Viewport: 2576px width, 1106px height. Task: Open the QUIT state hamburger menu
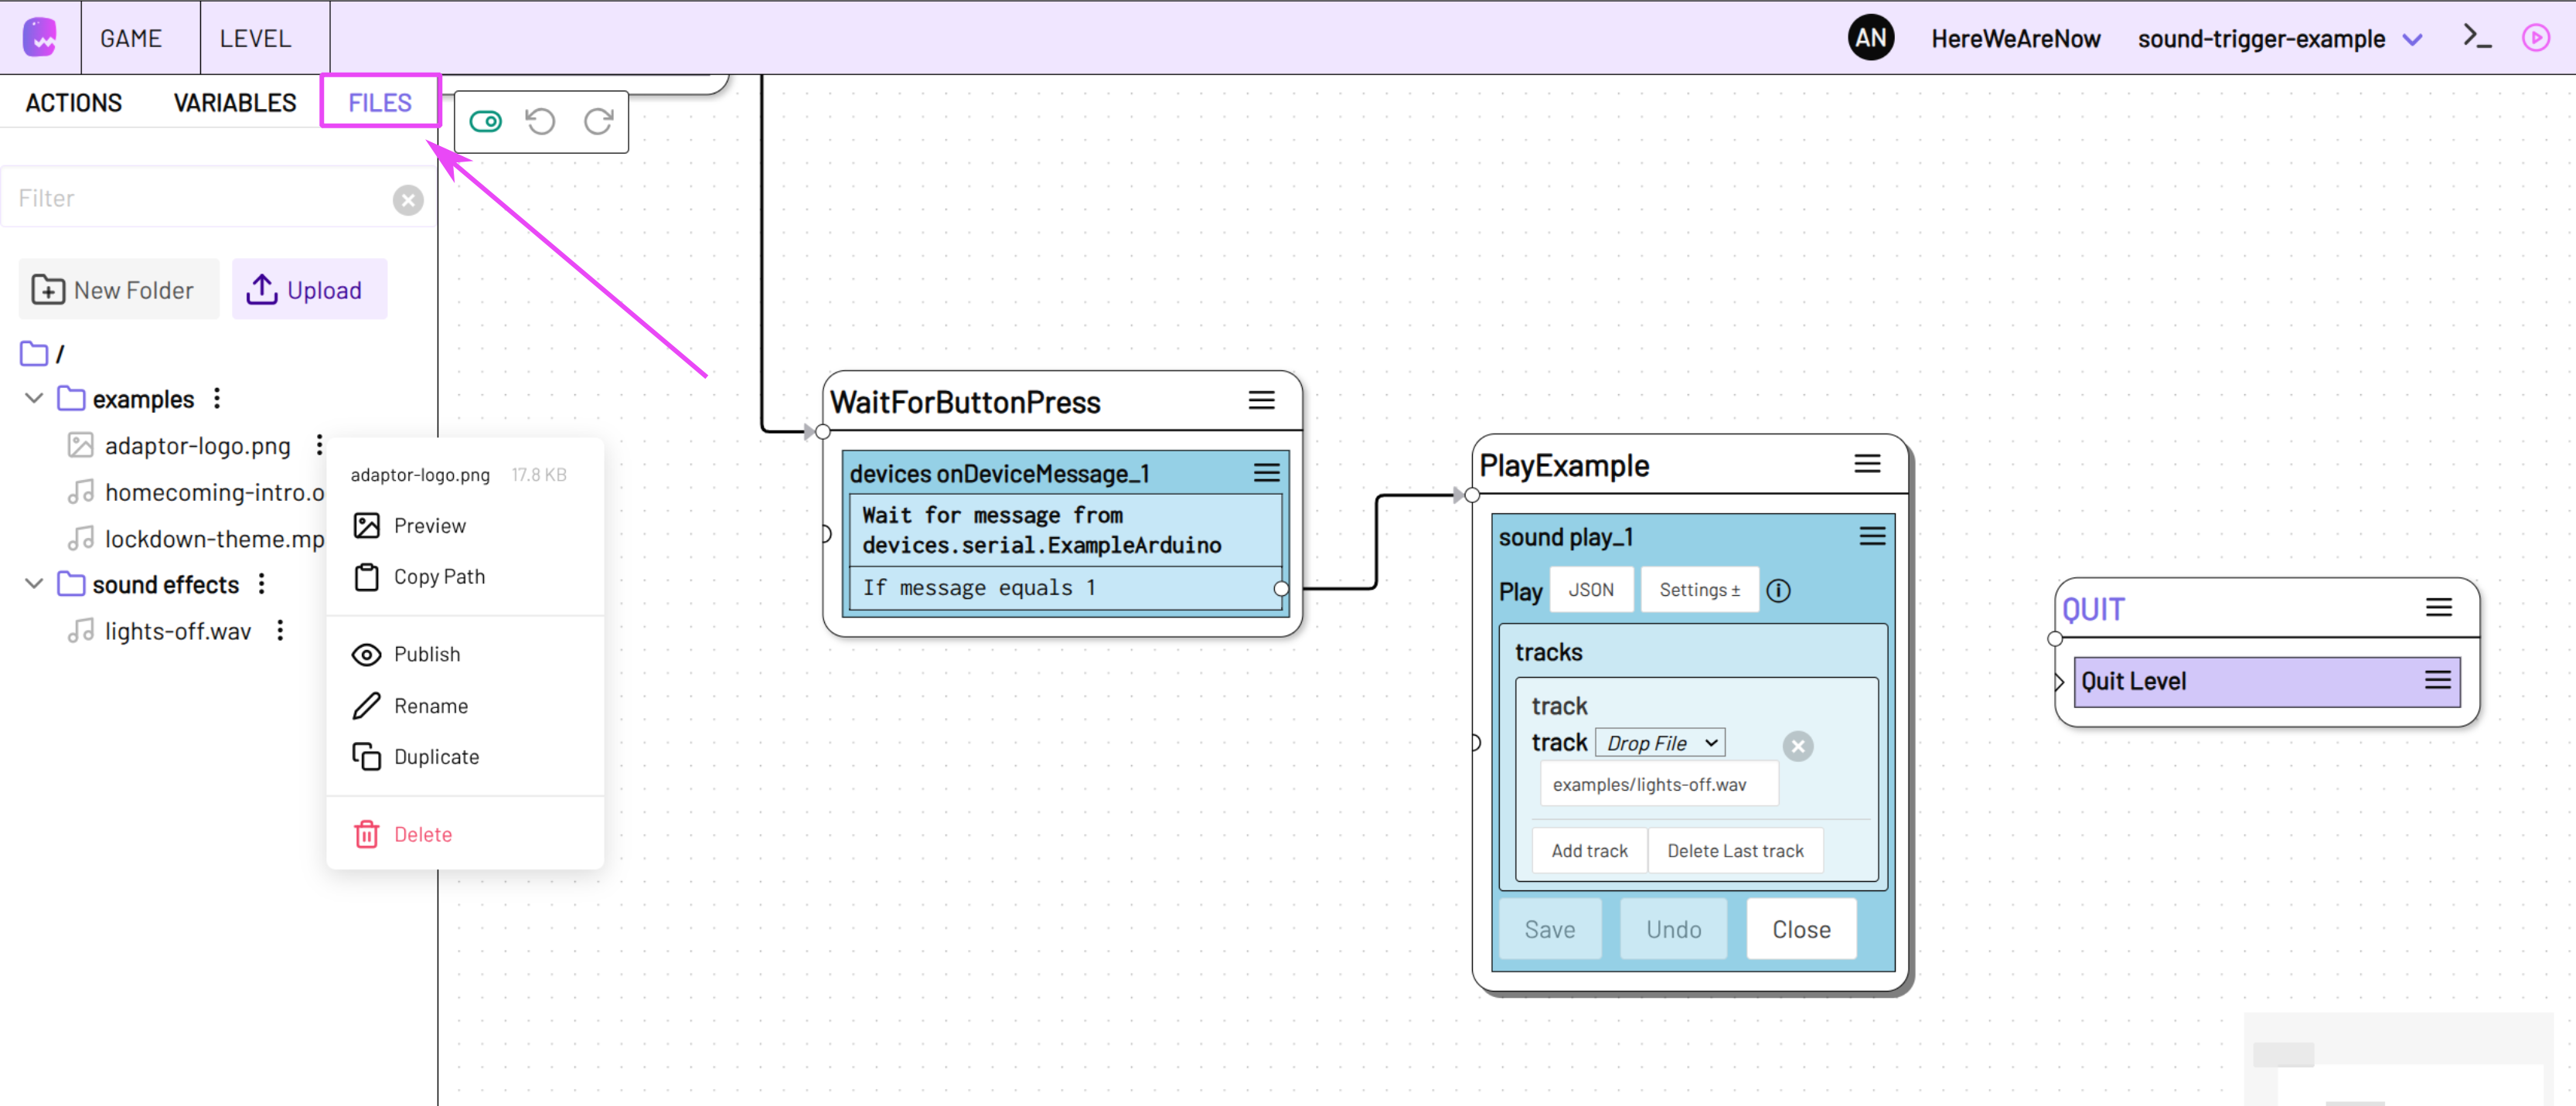pyautogui.click(x=2438, y=607)
